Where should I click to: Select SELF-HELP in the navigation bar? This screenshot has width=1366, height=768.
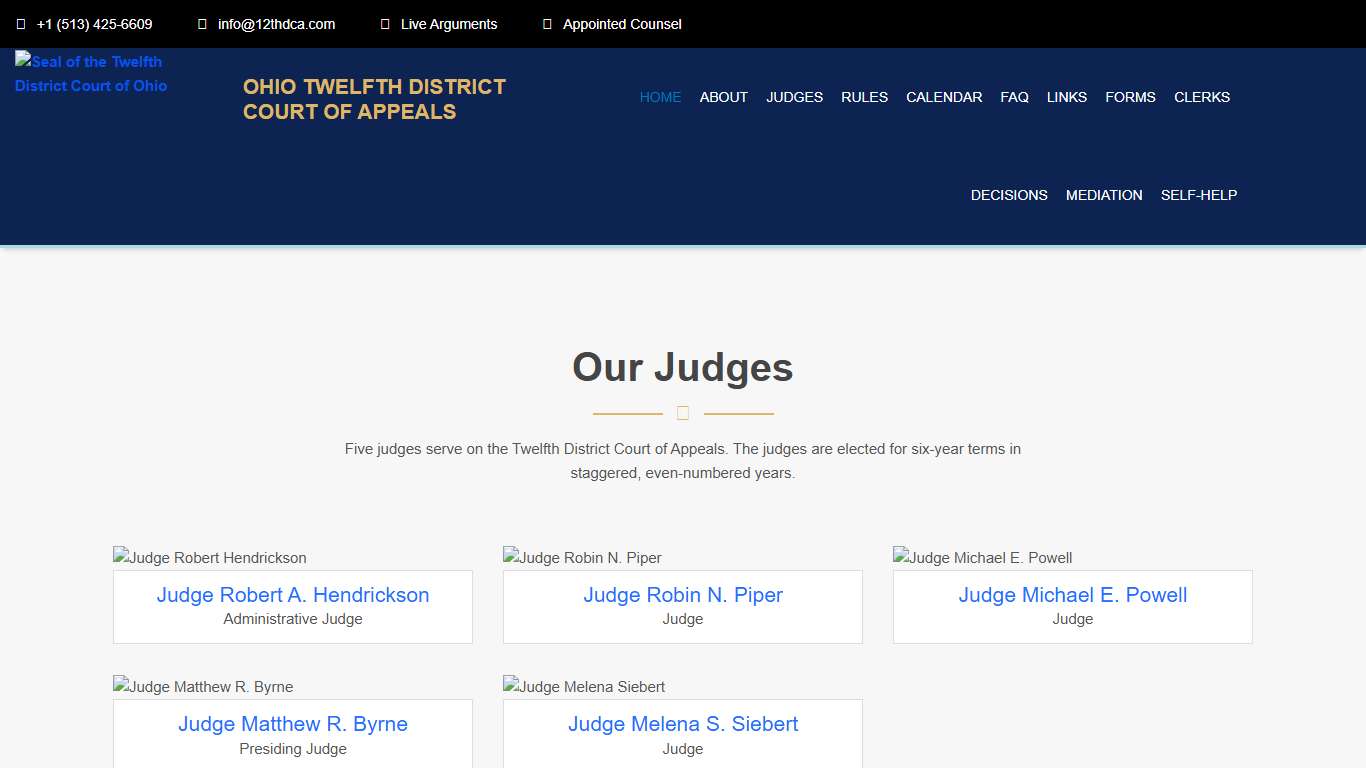[1199, 195]
